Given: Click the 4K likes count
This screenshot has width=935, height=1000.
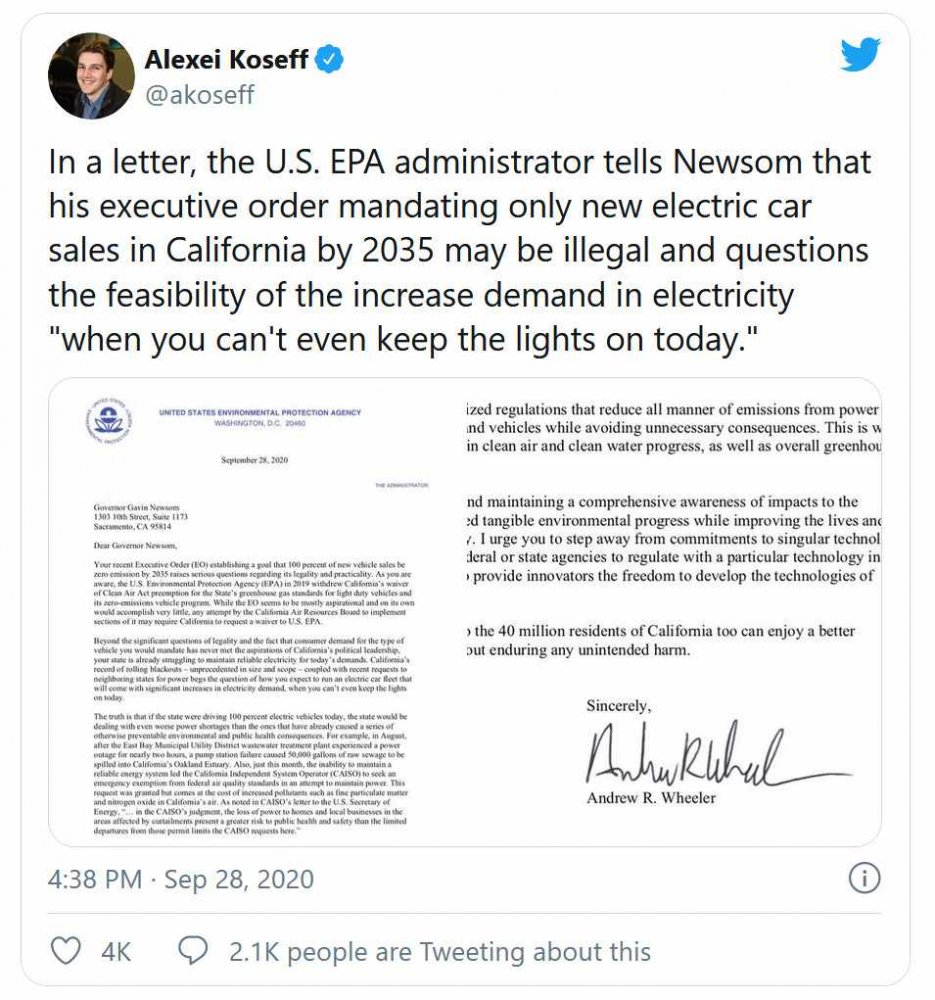Looking at the screenshot, I should pyautogui.click(x=116, y=951).
